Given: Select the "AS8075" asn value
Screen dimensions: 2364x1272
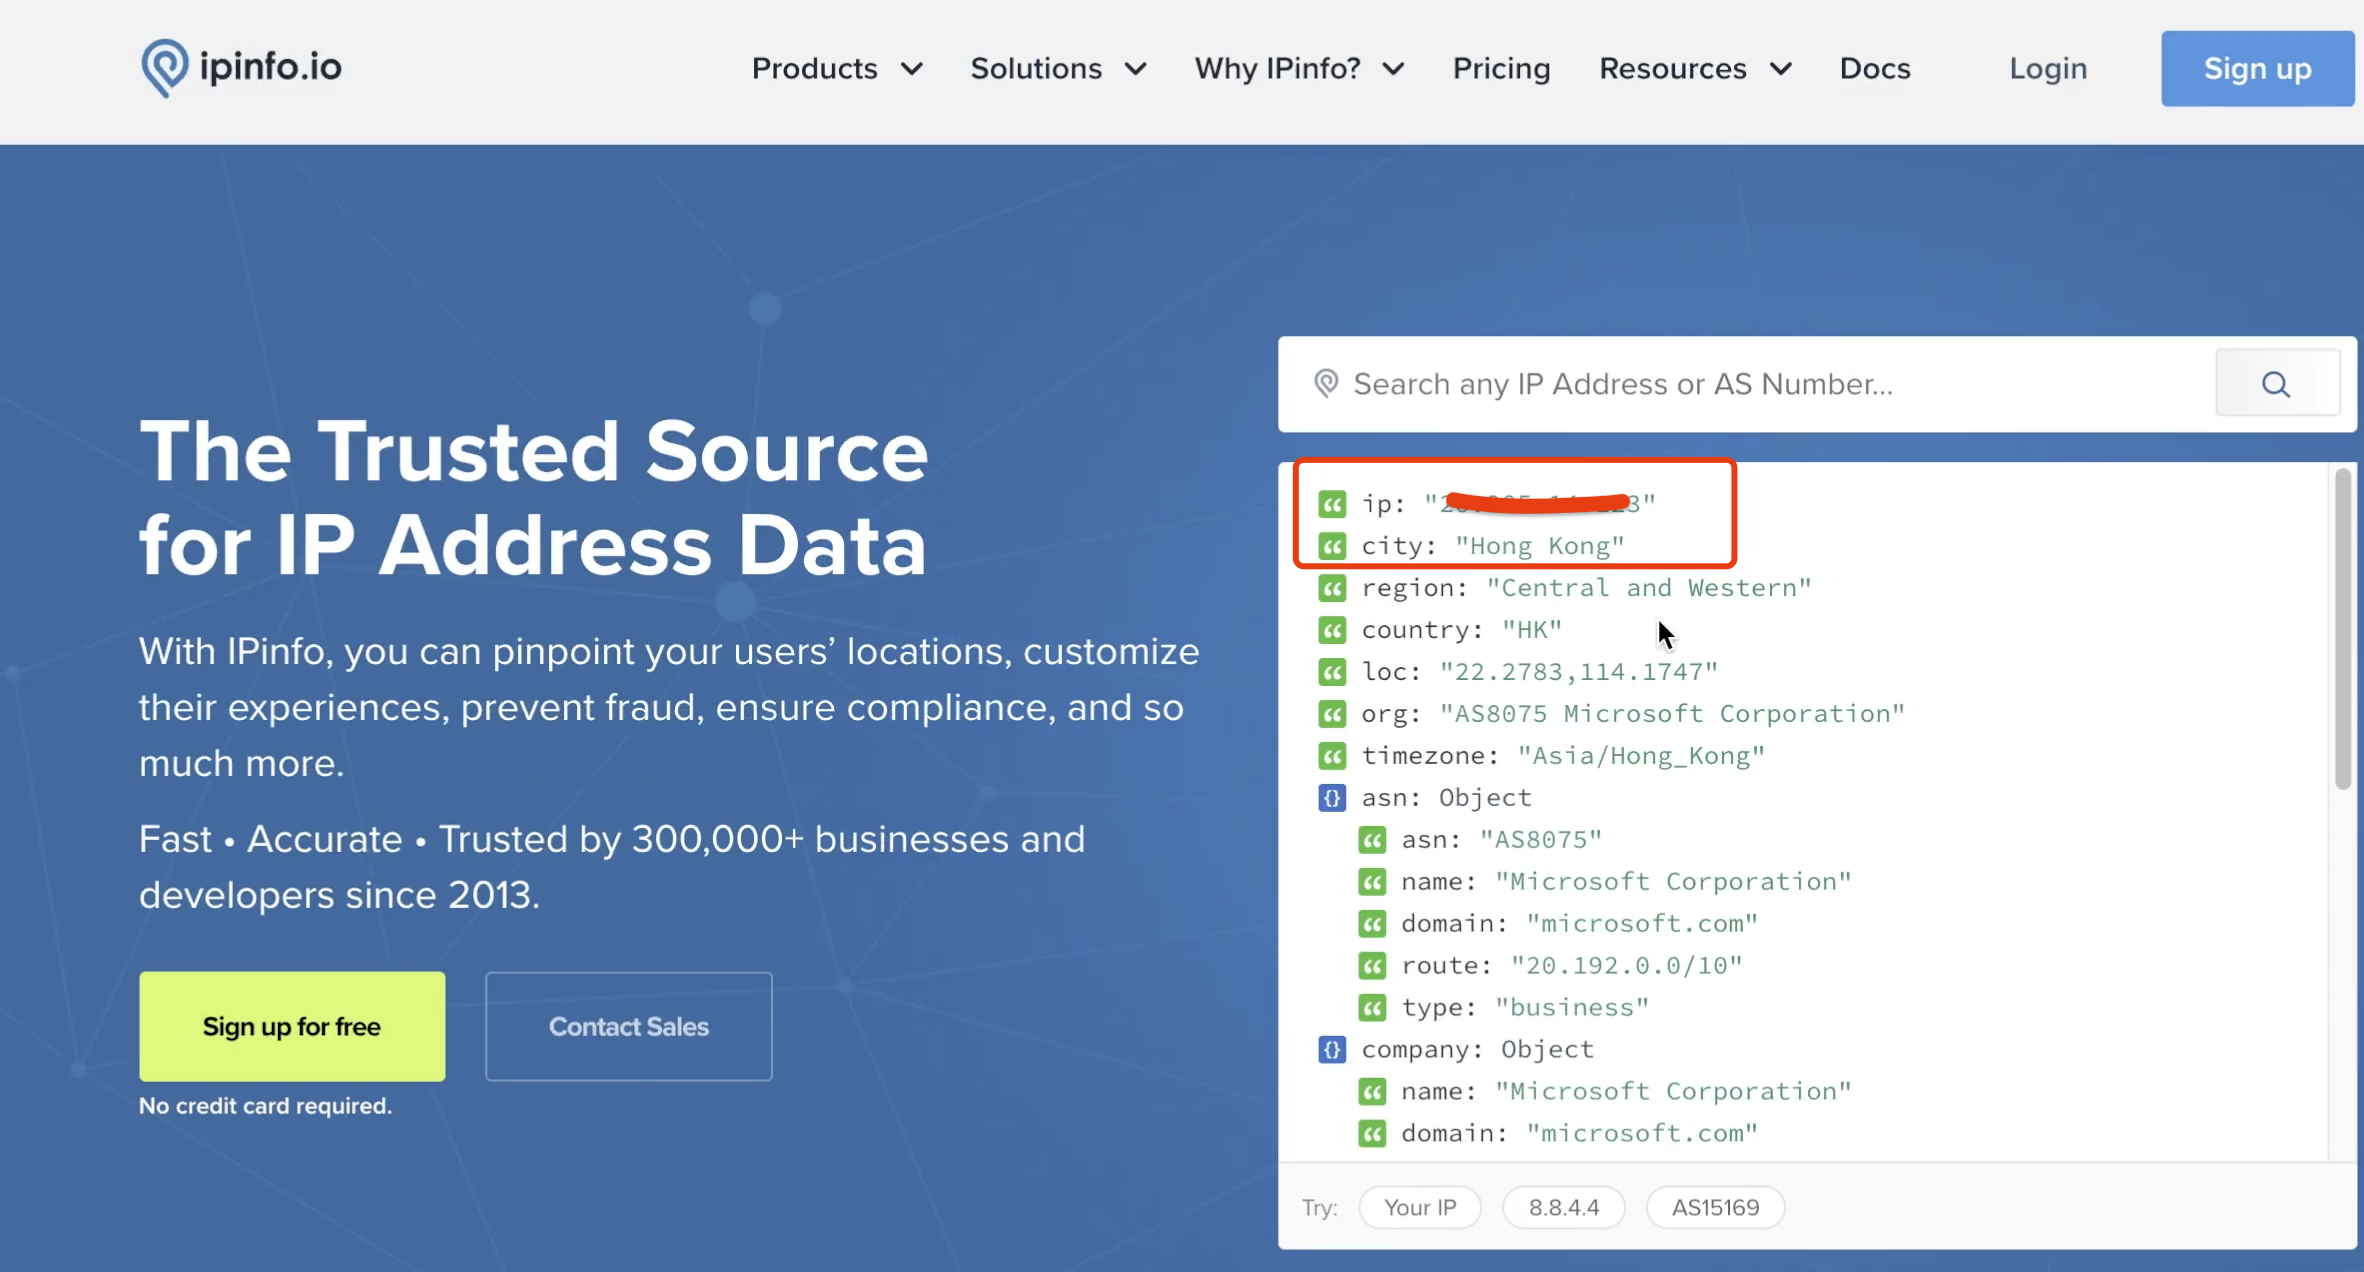Looking at the screenshot, I should (1541, 840).
